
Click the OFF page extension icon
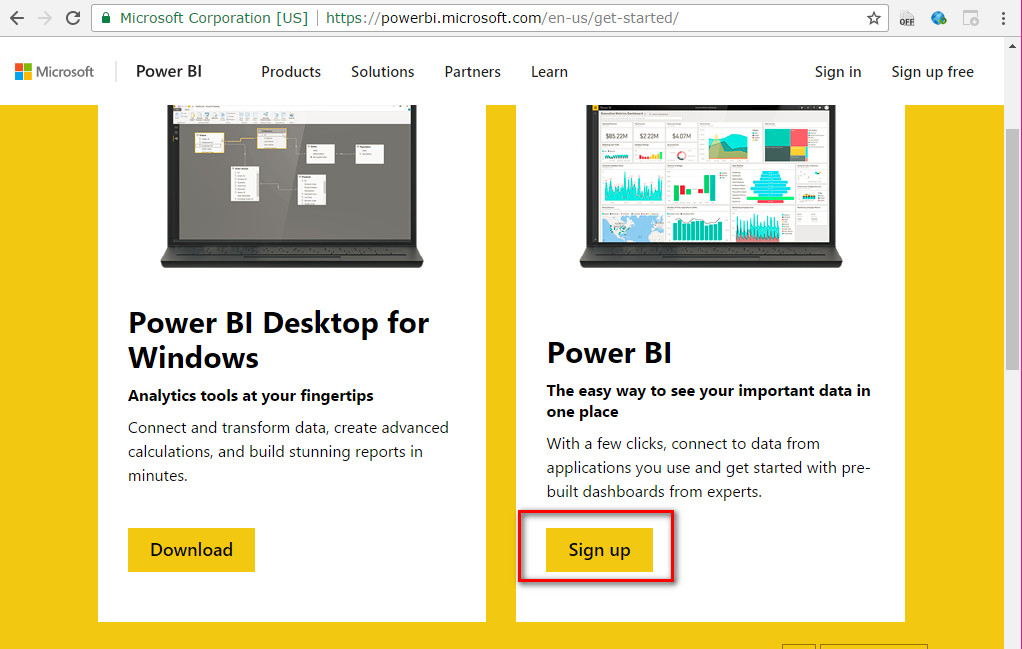pos(906,17)
